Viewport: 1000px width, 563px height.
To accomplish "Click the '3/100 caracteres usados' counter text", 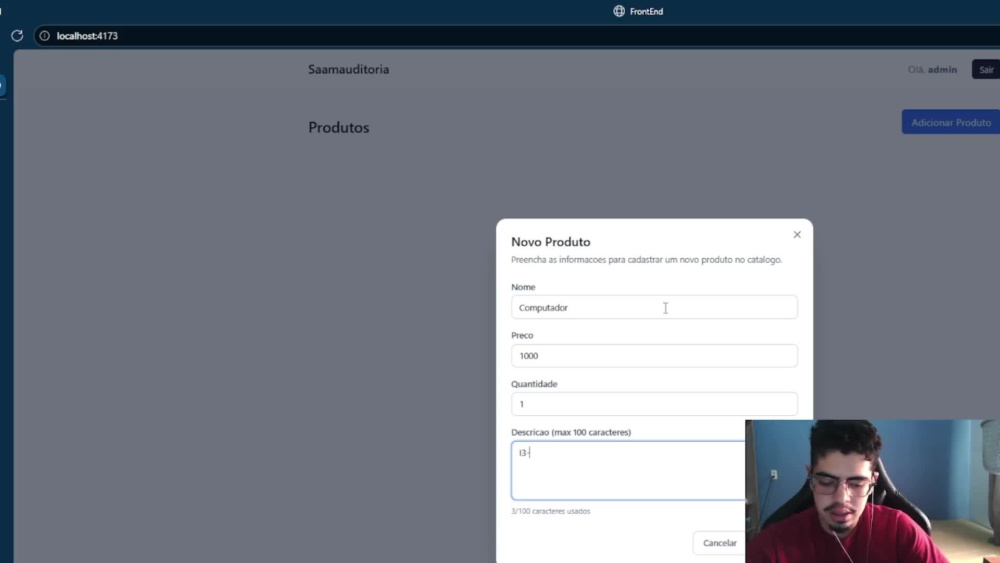I will (550, 511).
